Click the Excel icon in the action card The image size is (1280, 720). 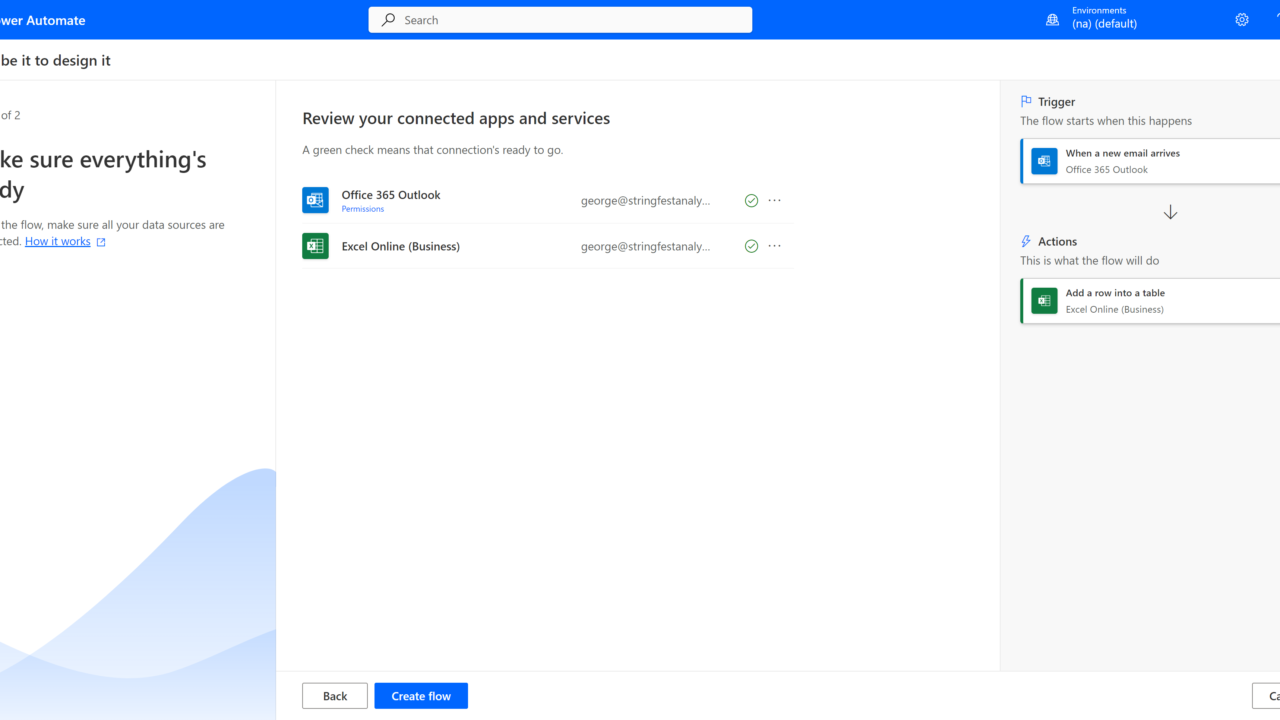click(1044, 301)
